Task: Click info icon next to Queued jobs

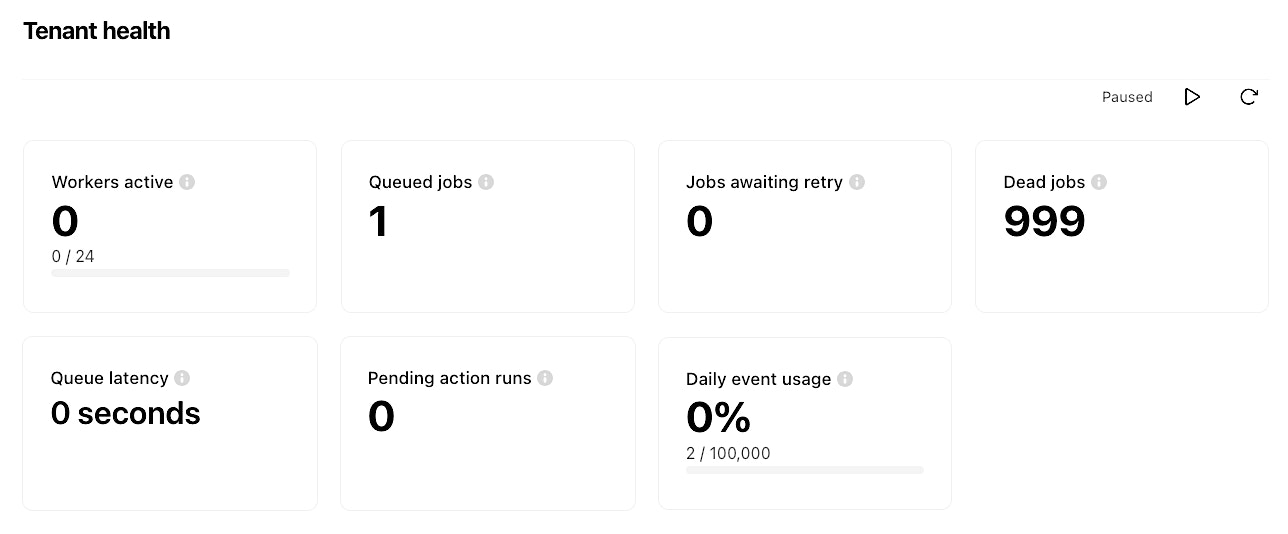Action: [486, 182]
